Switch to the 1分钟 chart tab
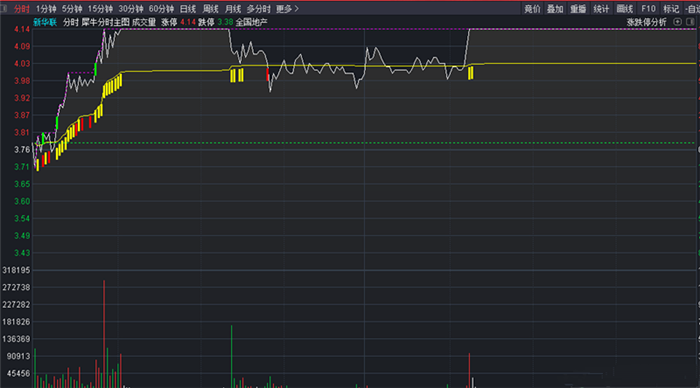The image size is (700, 388). (46, 9)
